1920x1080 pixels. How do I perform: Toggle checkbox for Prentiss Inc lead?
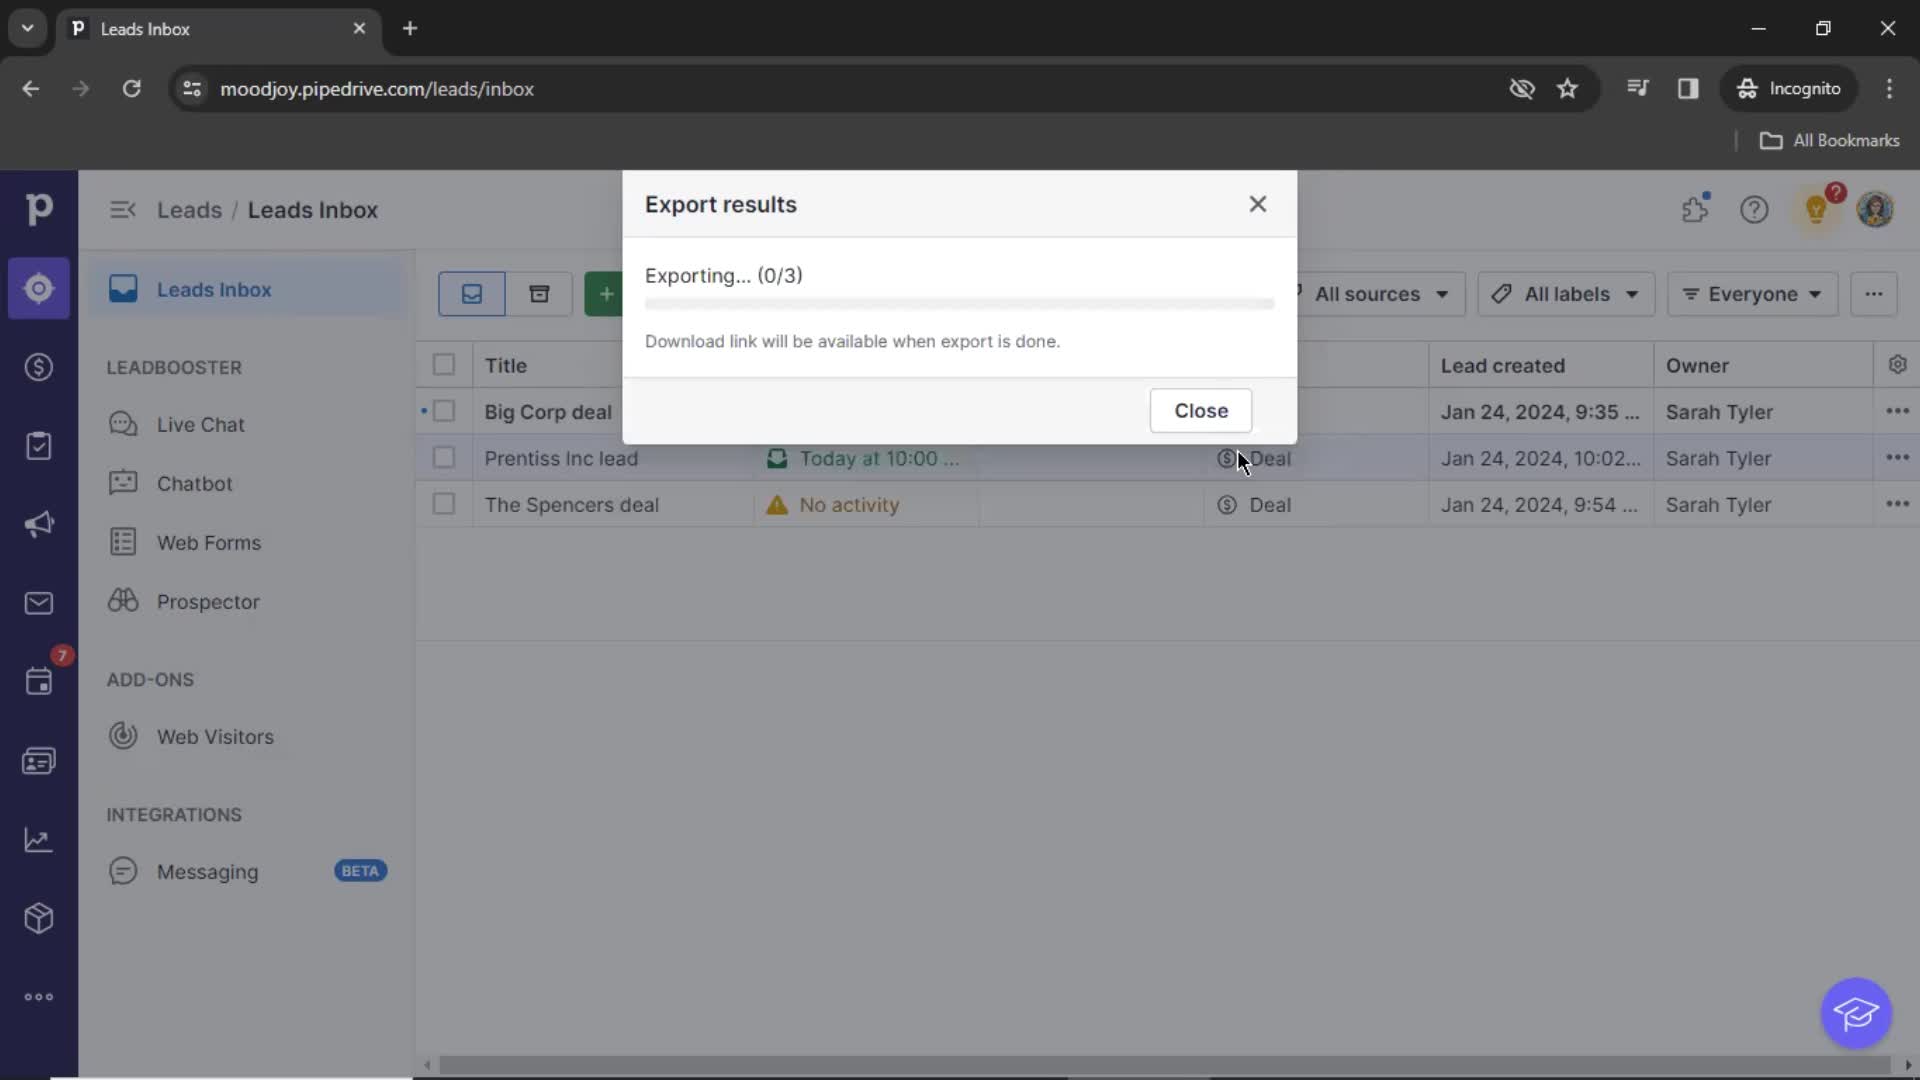click(x=443, y=458)
